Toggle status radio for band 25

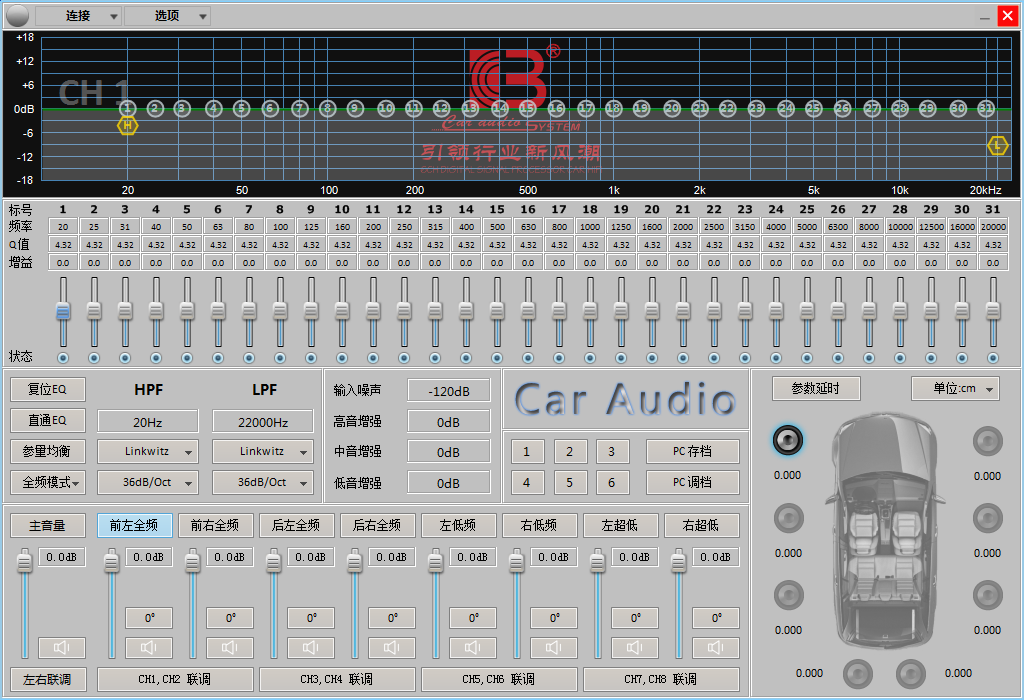[x=807, y=358]
